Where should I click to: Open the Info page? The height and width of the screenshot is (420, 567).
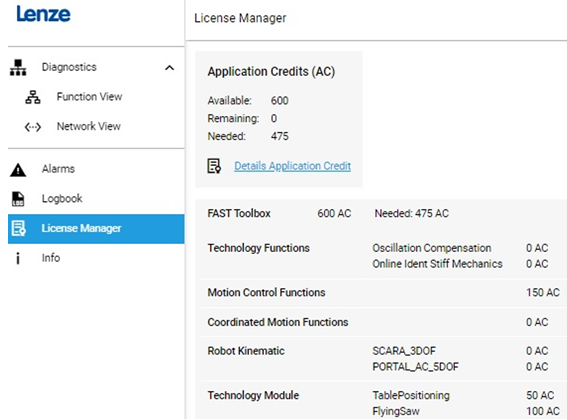(51, 258)
